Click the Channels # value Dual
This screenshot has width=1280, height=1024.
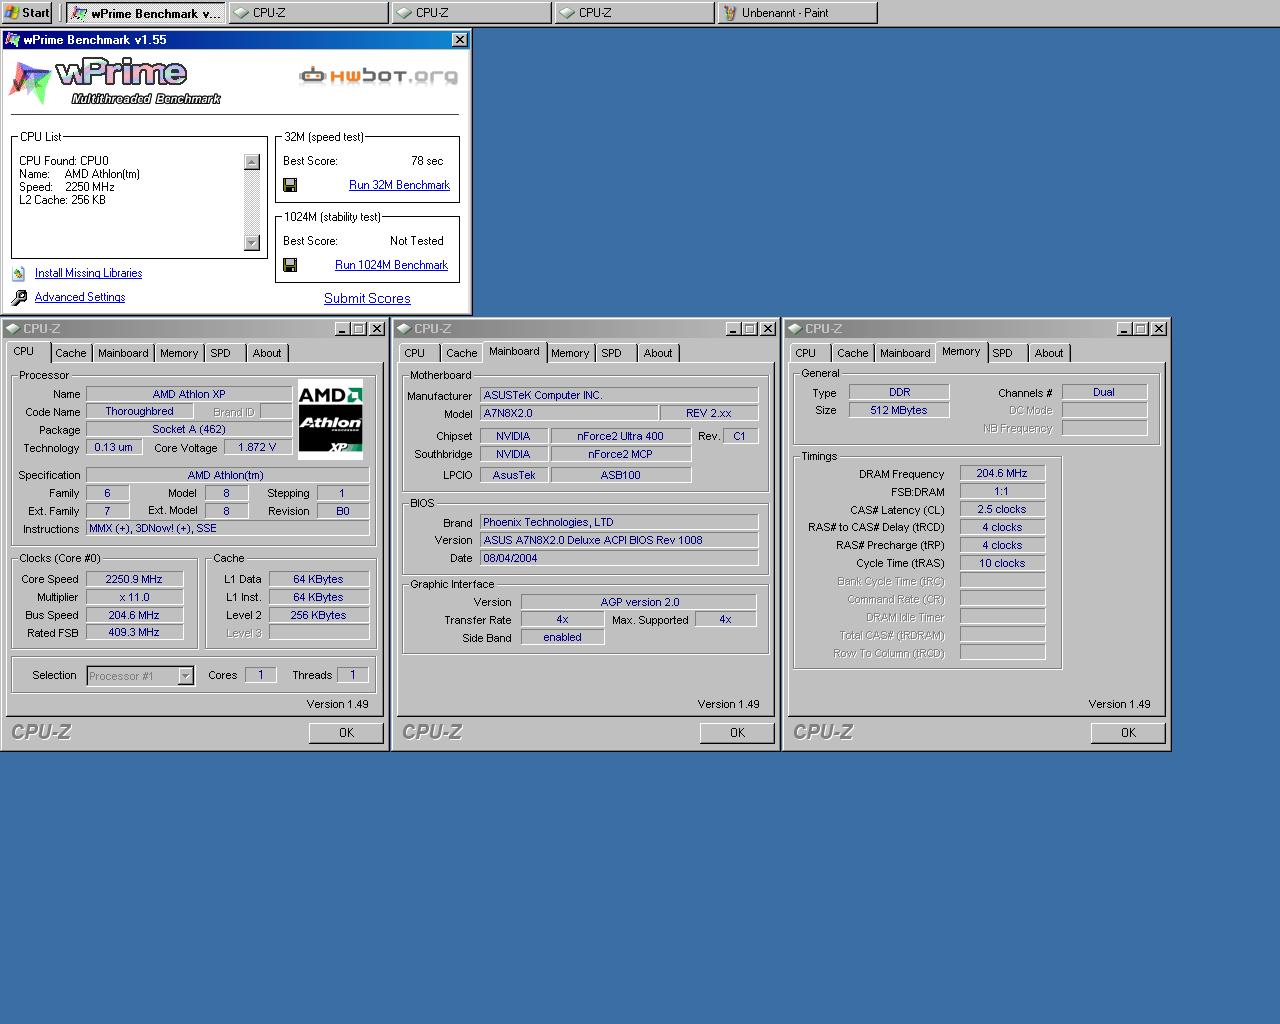pyautogui.click(x=1104, y=392)
